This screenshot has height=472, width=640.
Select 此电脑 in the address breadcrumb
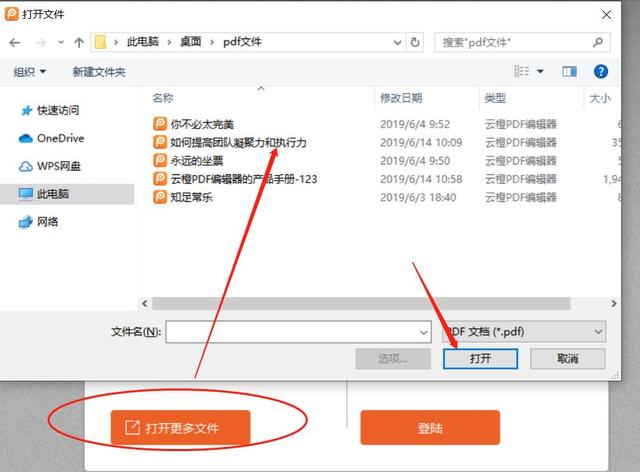click(143, 42)
